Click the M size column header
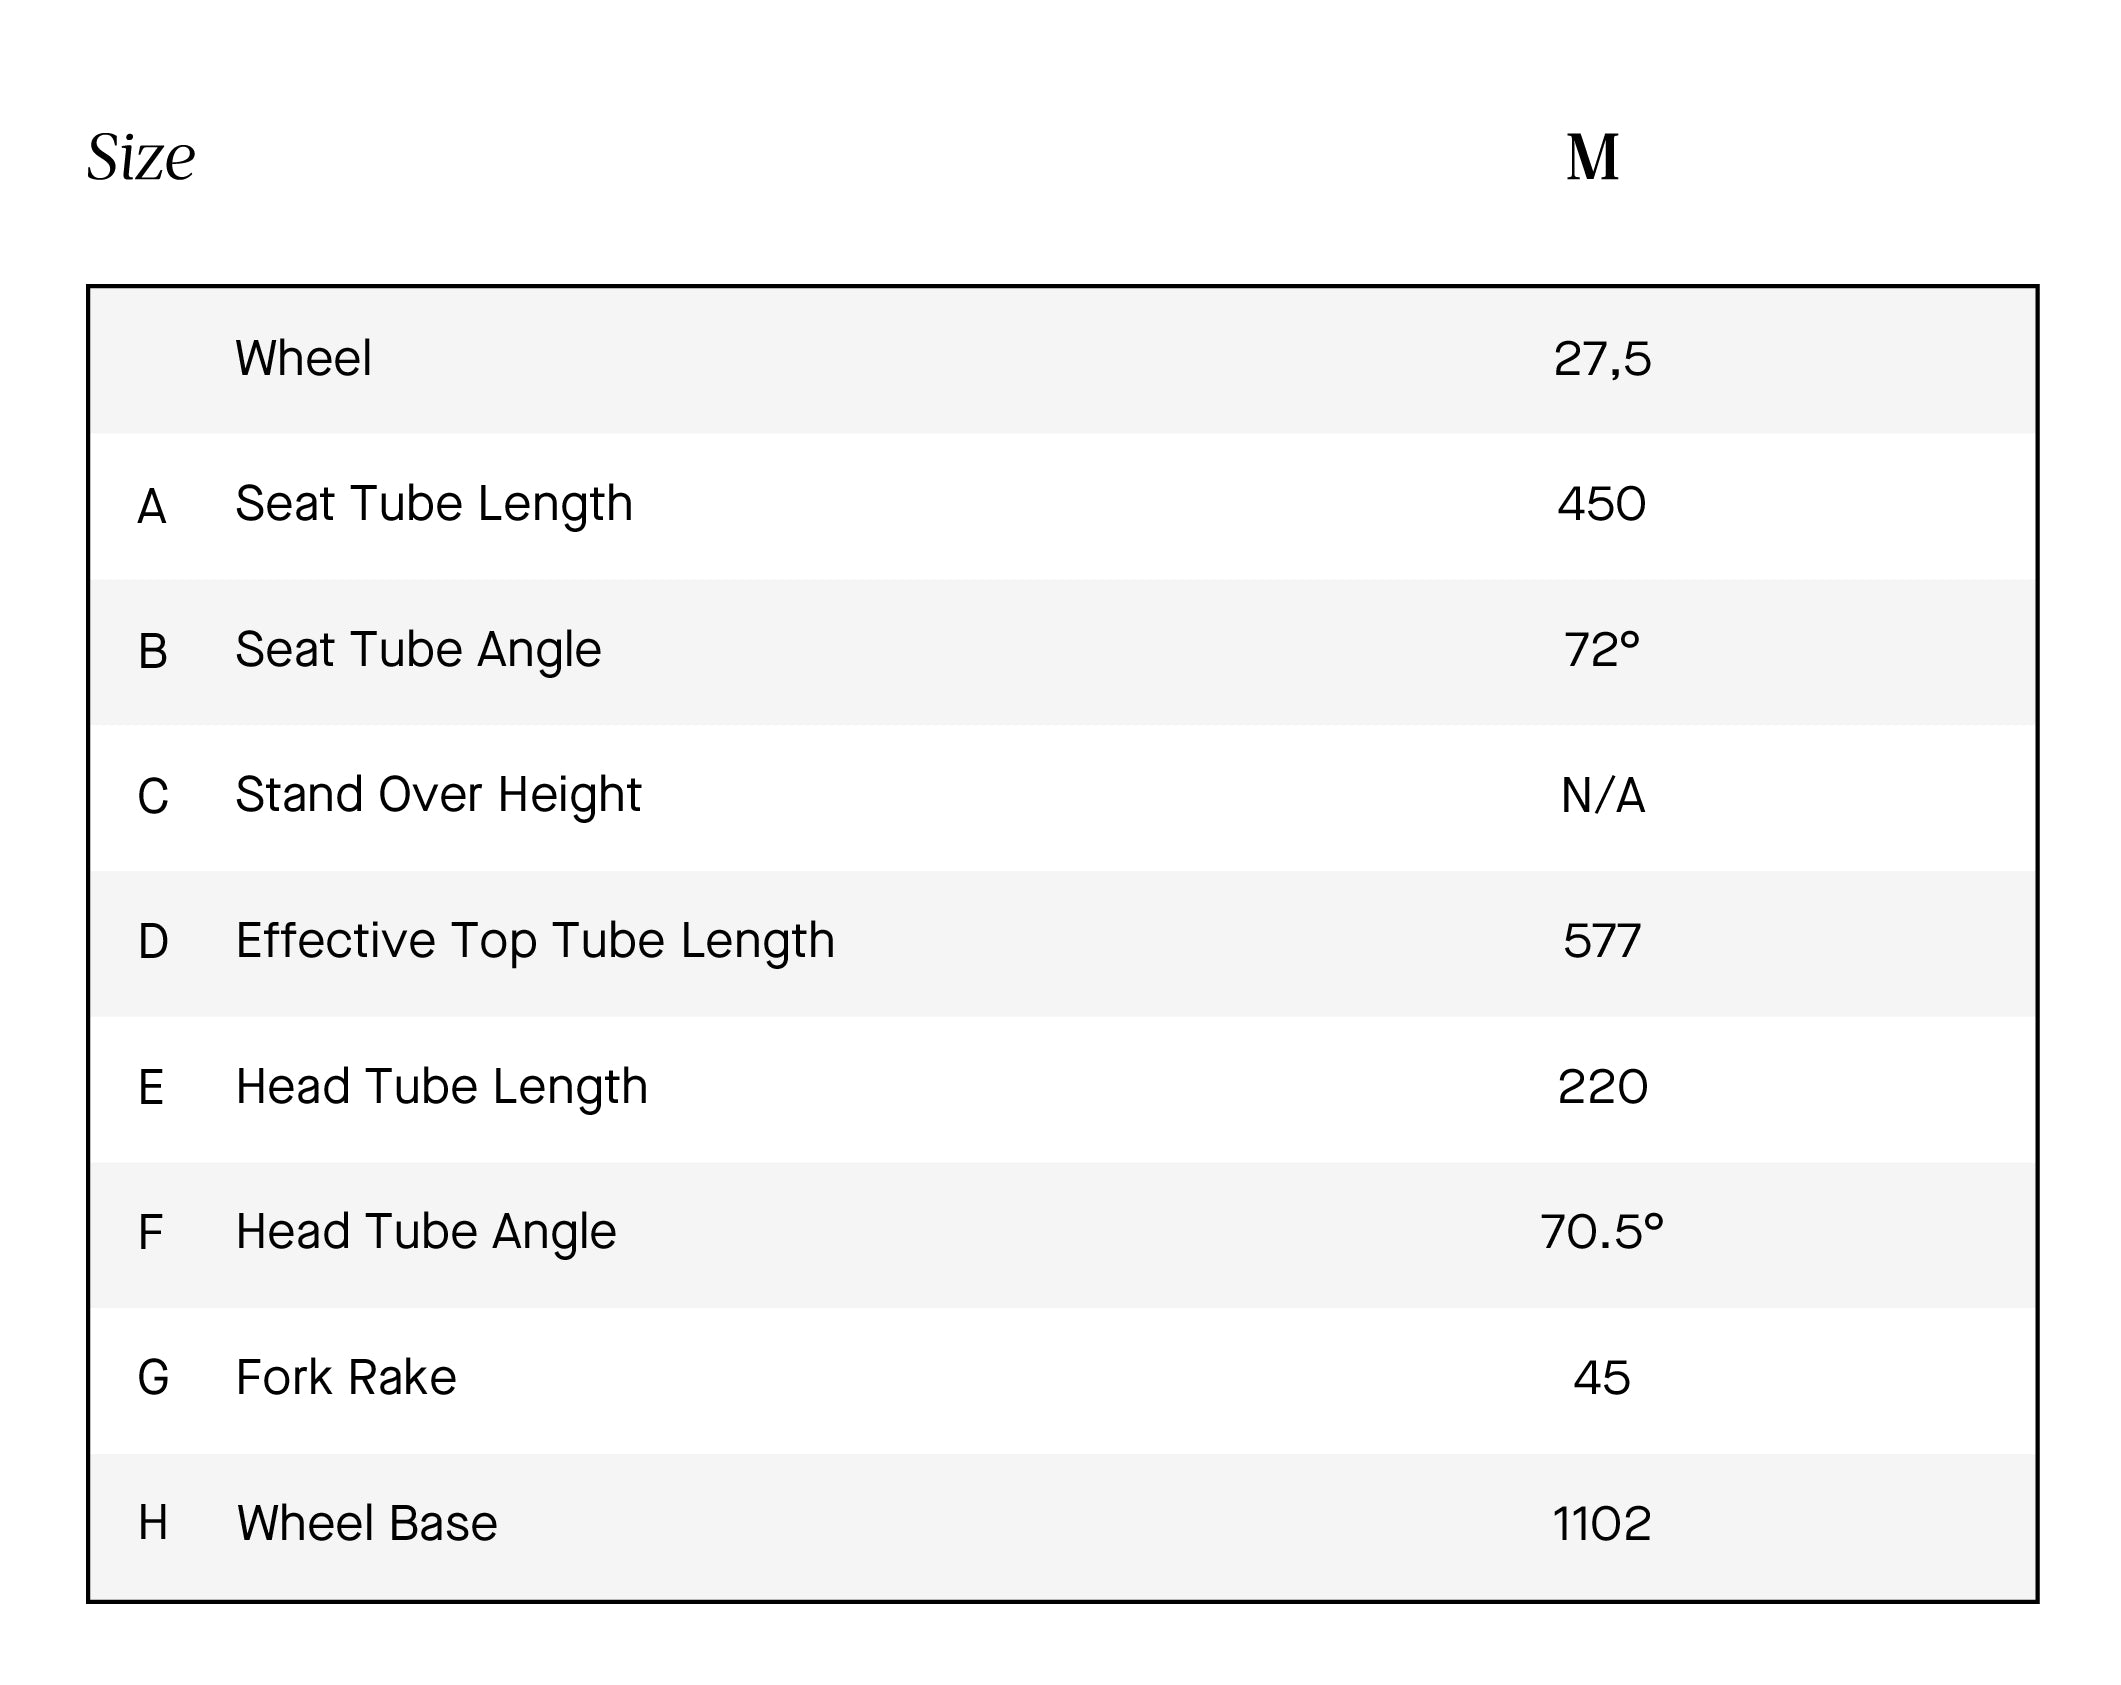Screen dimensions: 2121x1685 pyautogui.click(x=1593, y=158)
